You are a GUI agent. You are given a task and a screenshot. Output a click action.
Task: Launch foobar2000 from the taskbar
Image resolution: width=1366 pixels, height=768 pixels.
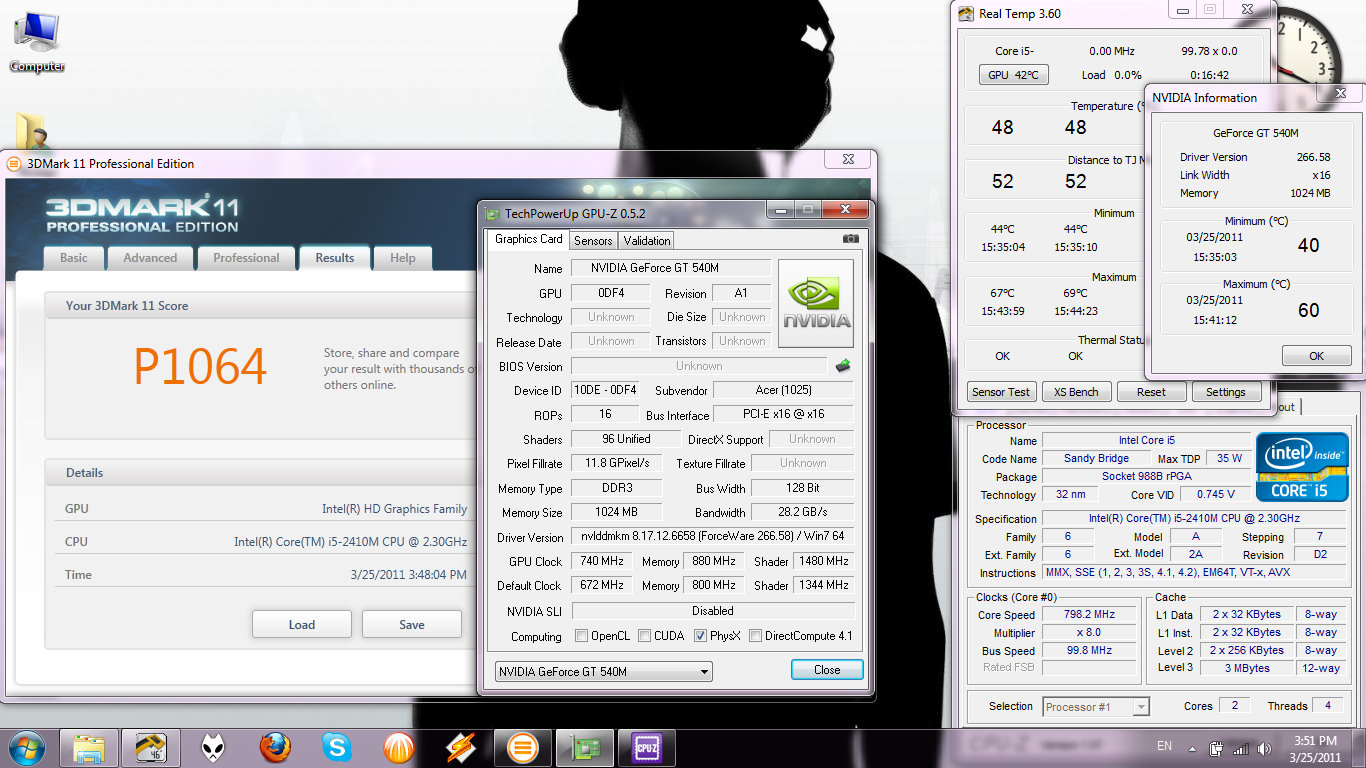click(x=213, y=748)
